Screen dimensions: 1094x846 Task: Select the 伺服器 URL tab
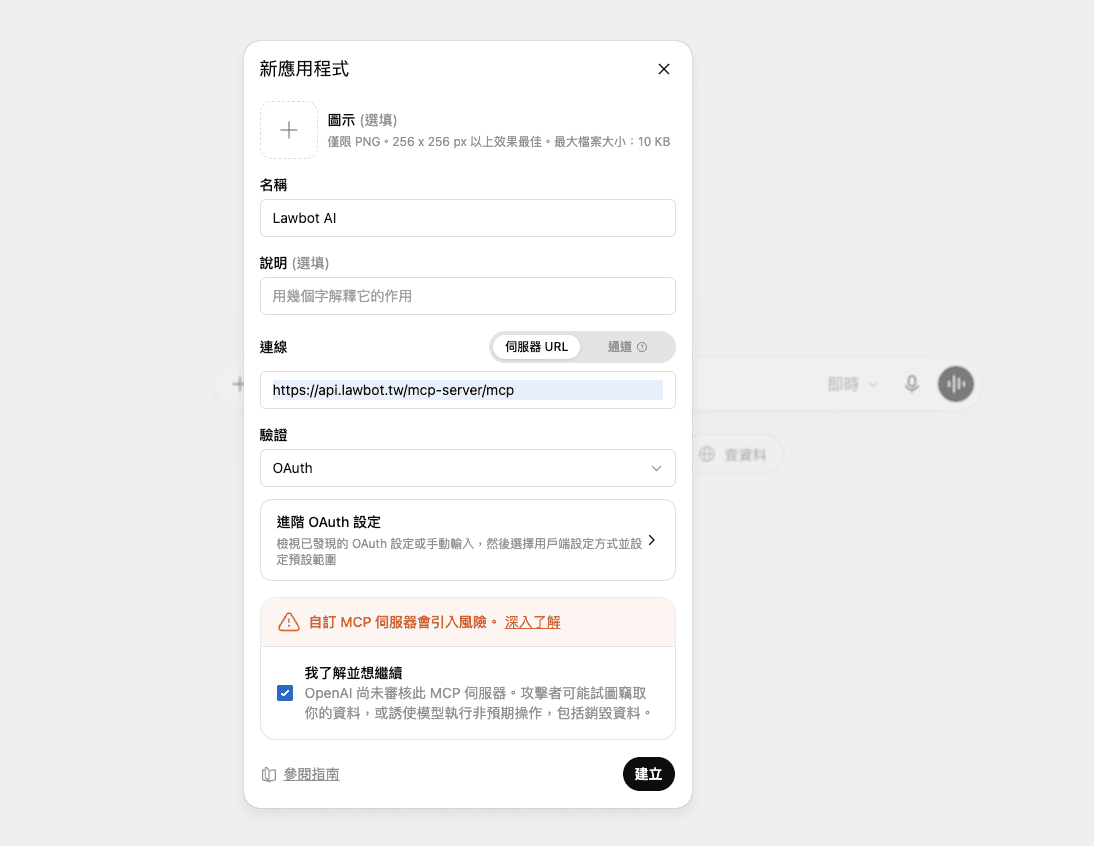536,347
